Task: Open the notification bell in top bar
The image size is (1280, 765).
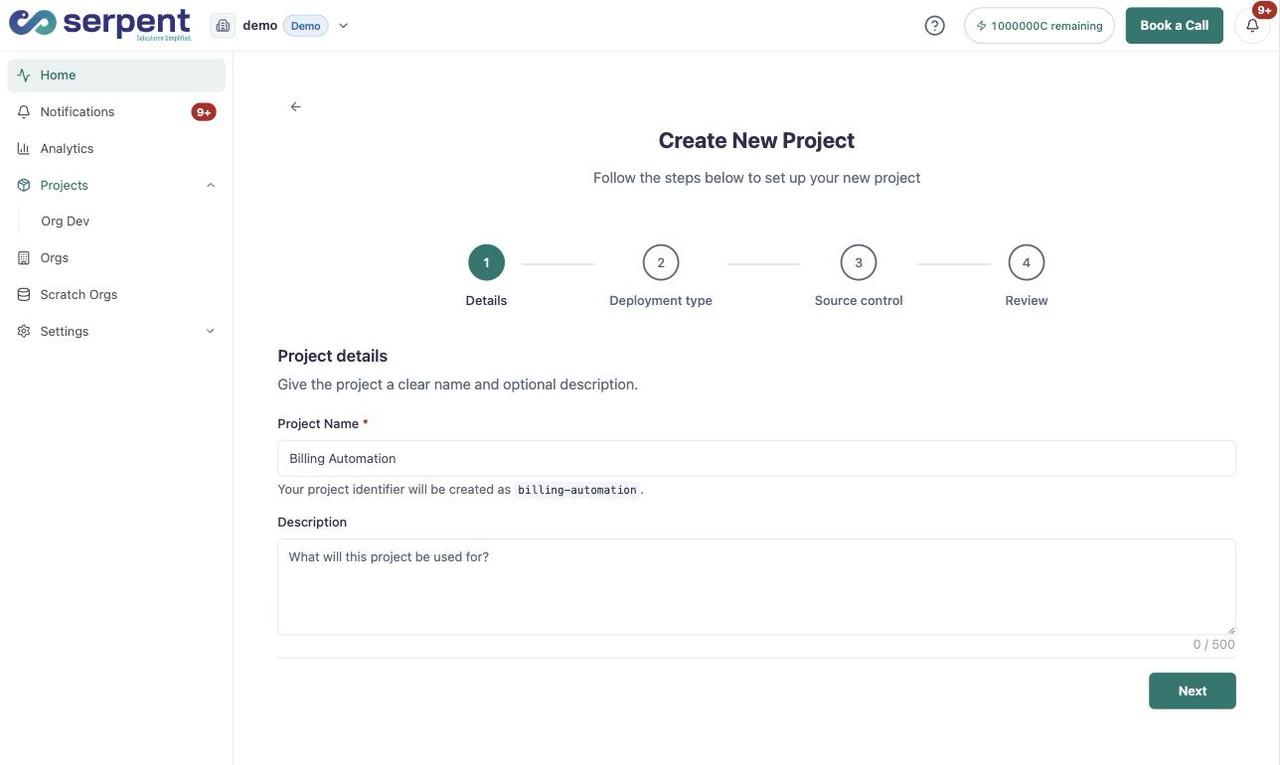Action: pos(1252,25)
